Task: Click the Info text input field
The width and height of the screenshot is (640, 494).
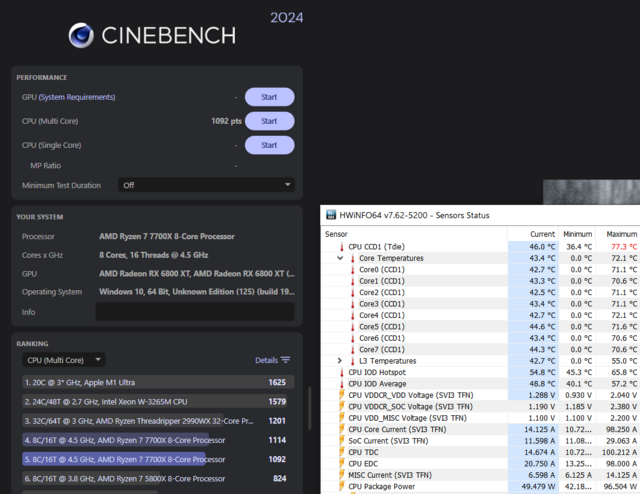Action: coord(195,312)
